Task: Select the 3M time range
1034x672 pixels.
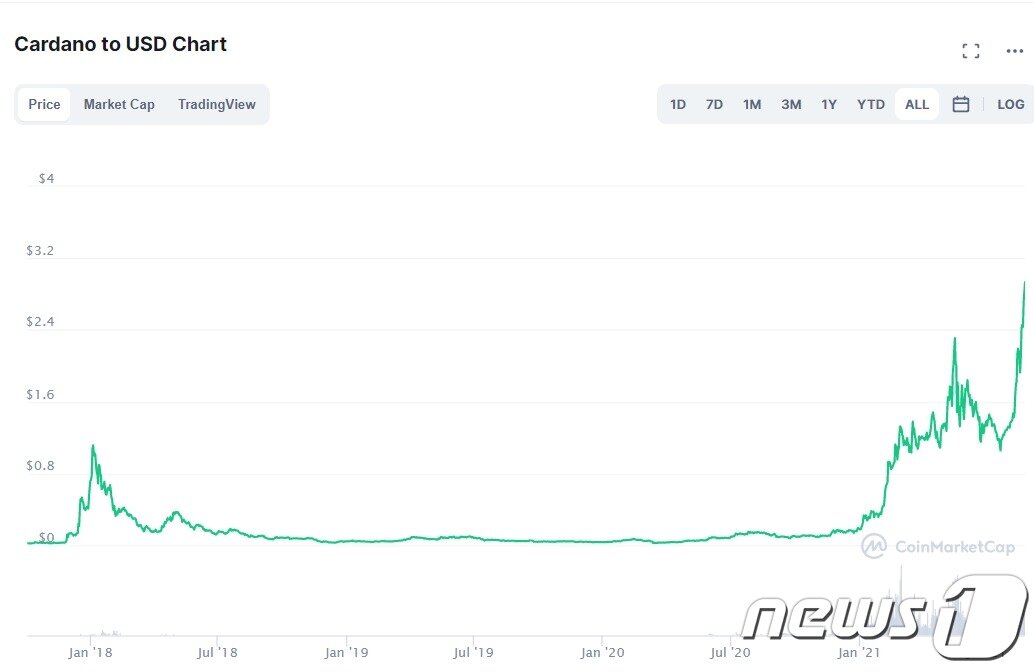Action: coord(791,104)
